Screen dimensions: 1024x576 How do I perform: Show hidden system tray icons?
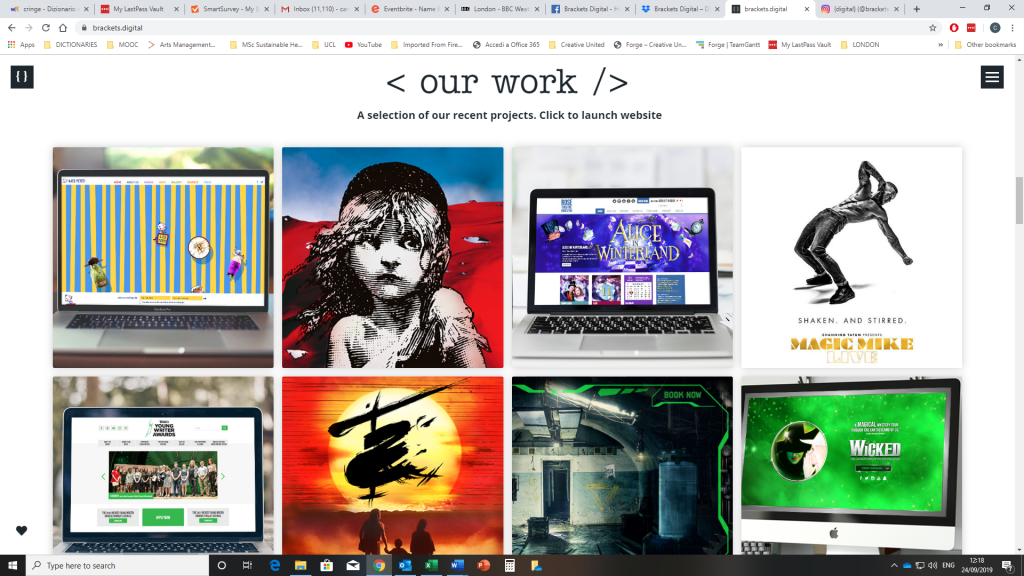893,565
